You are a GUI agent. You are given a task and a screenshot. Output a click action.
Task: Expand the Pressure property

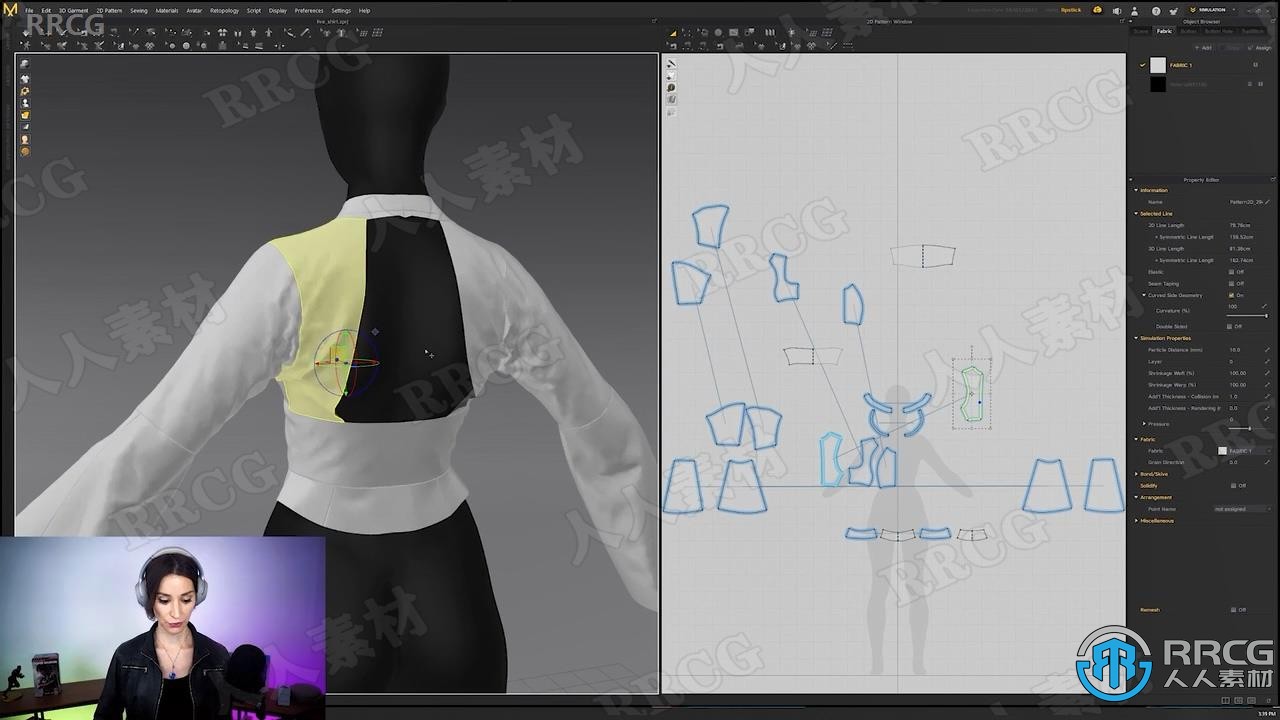1144,424
